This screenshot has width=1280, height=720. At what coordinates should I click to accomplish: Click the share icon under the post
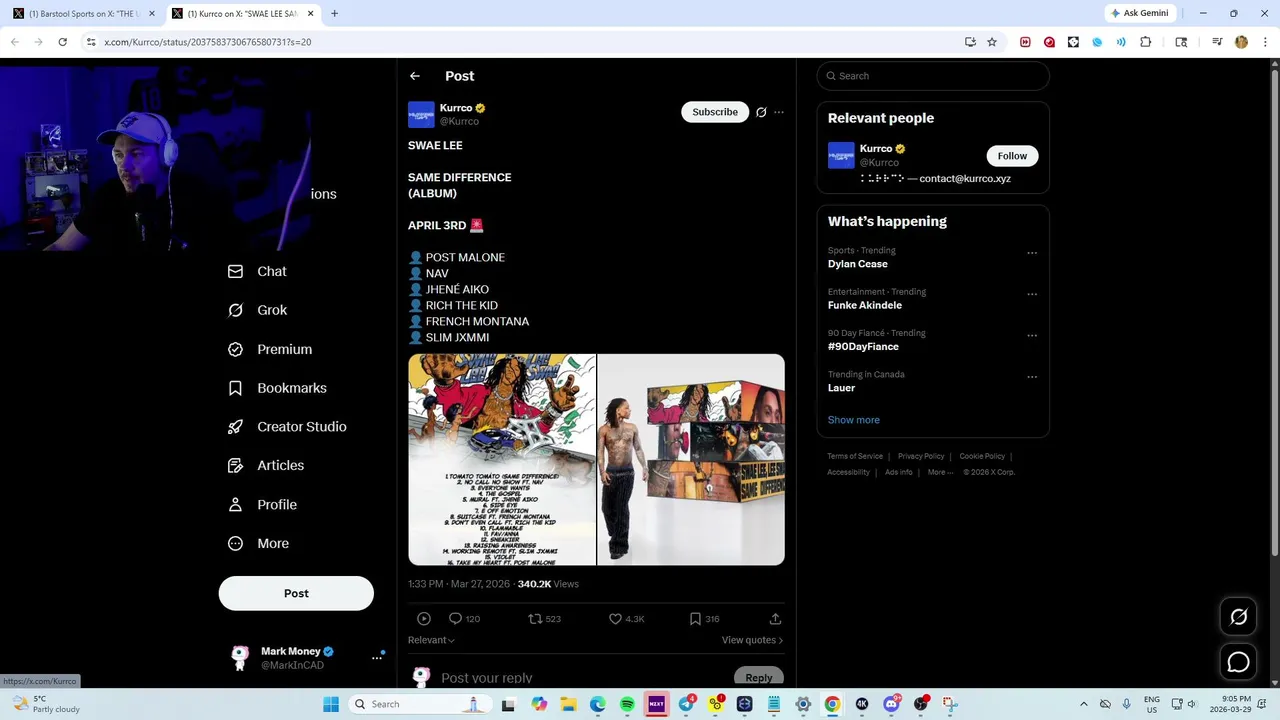[x=775, y=619]
